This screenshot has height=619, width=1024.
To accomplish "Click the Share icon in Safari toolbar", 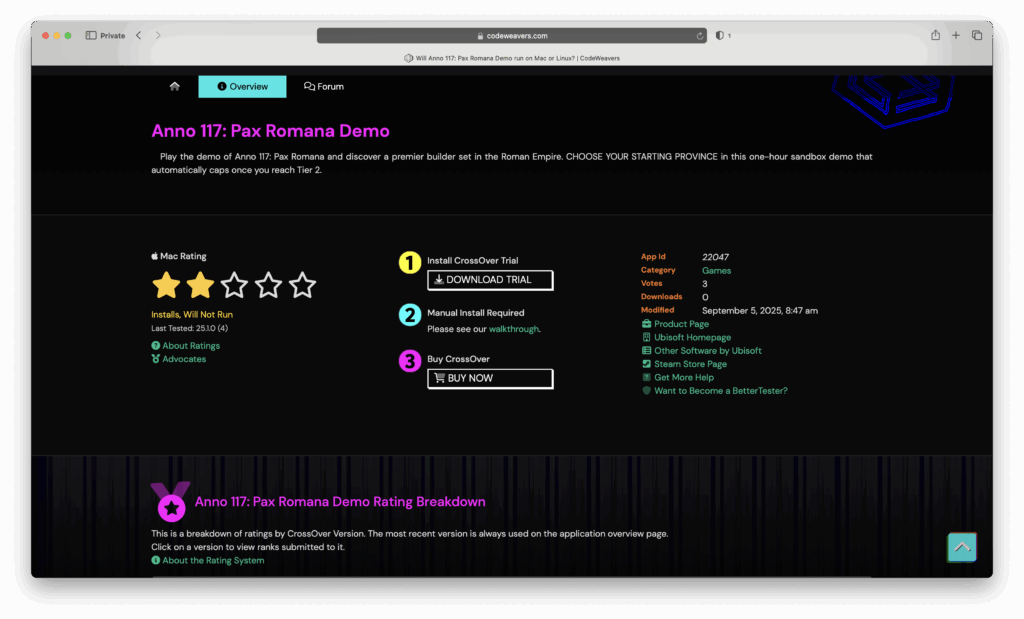I will [x=935, y=35].
